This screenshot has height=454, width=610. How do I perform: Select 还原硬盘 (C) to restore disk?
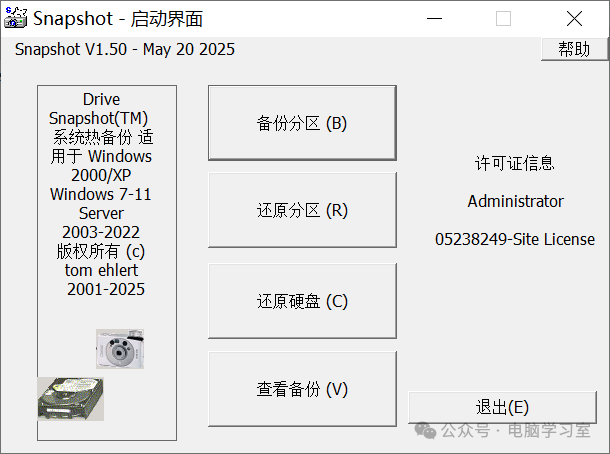(302, 301)
